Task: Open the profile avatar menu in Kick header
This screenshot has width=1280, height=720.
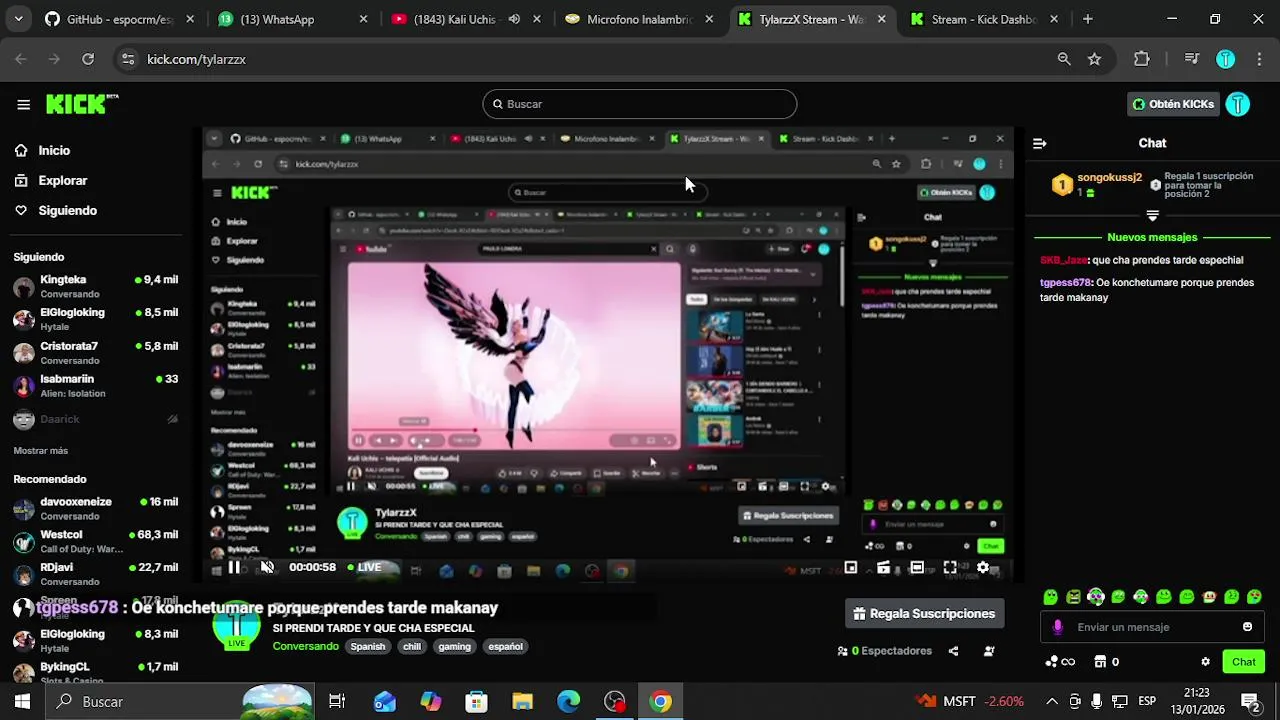Action: point(1238,104)
